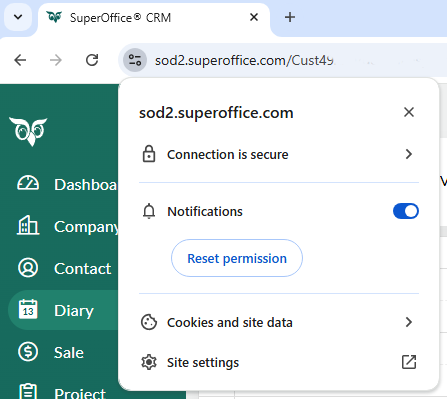Click the Diary calendar icon
This screenshot has height=399, width=447.
(x=28, y=309)
